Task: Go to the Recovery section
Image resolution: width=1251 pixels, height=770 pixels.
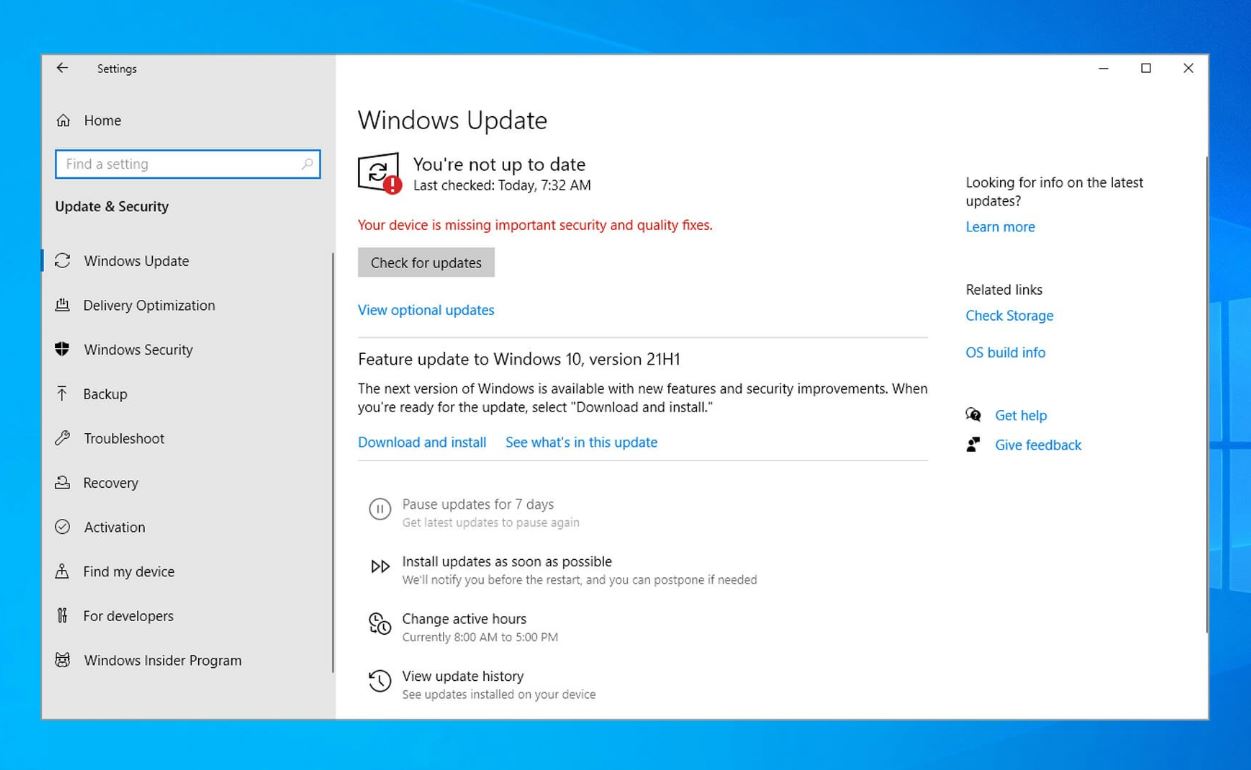Action: click(110, 483)
